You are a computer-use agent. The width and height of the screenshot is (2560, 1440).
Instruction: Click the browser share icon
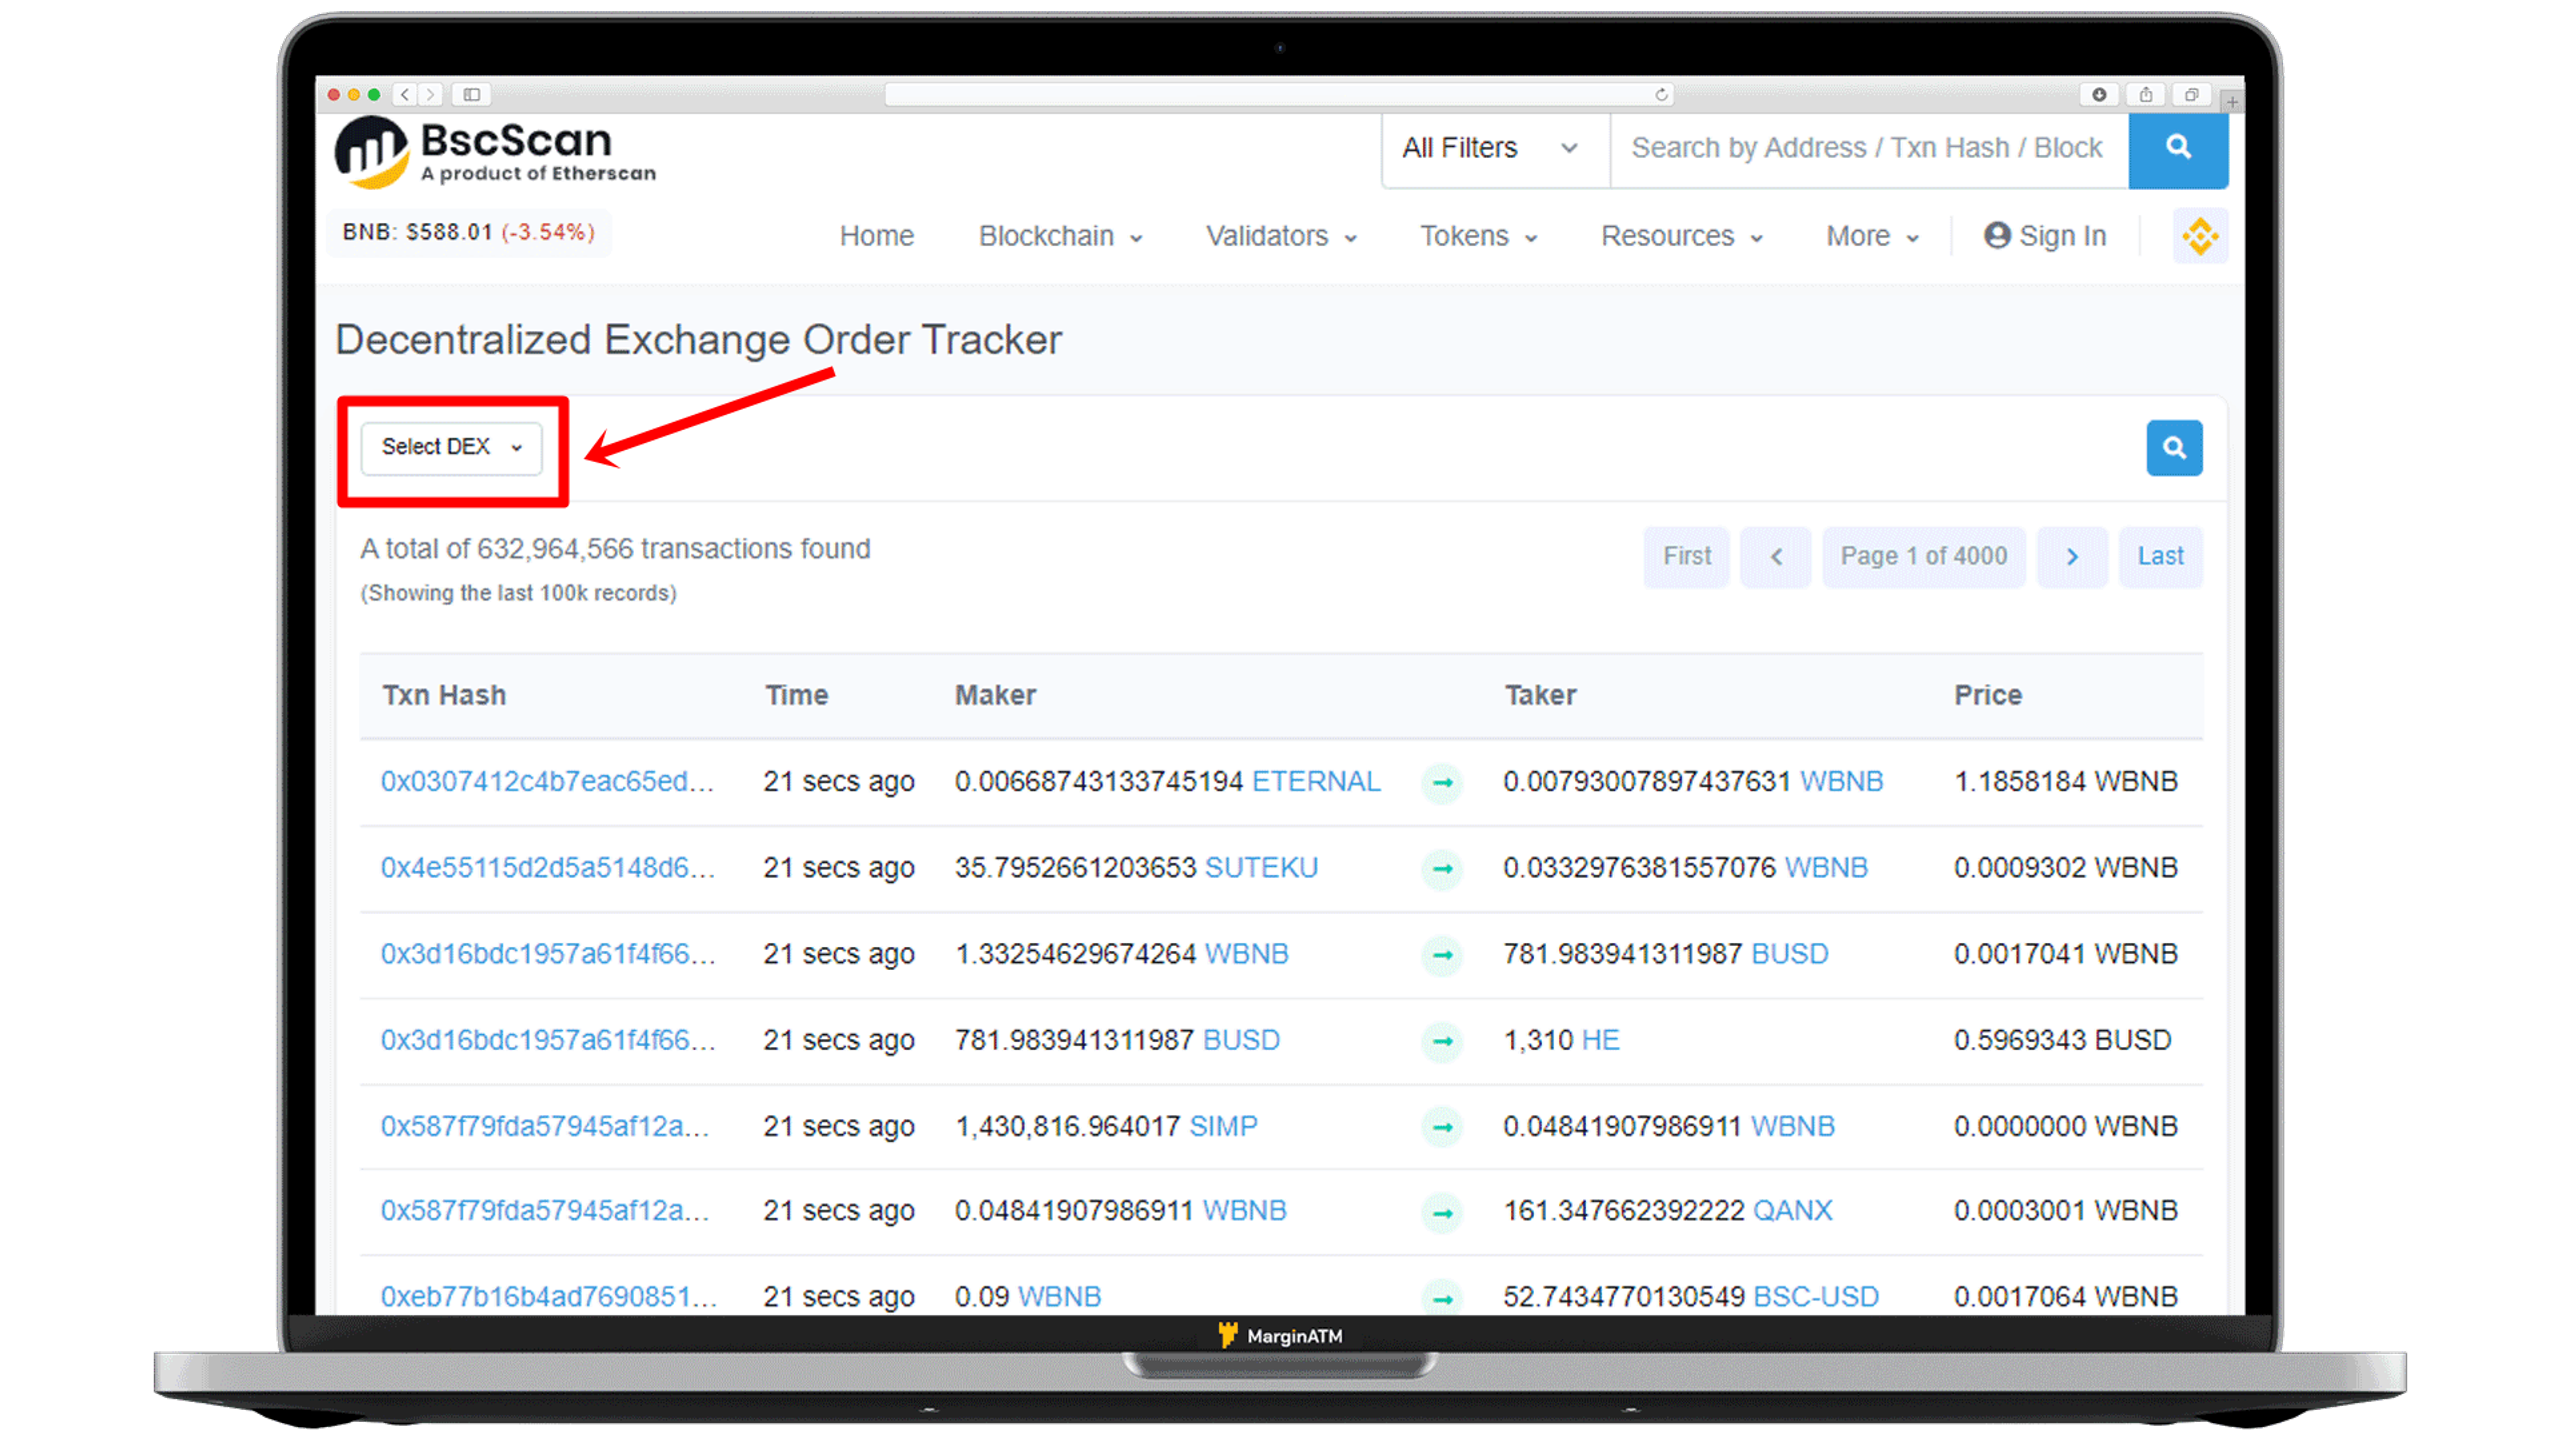(2145, 94)
